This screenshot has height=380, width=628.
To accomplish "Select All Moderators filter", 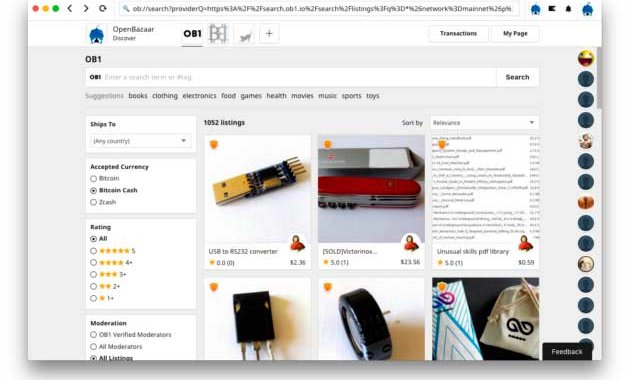I will pos(93,347).
